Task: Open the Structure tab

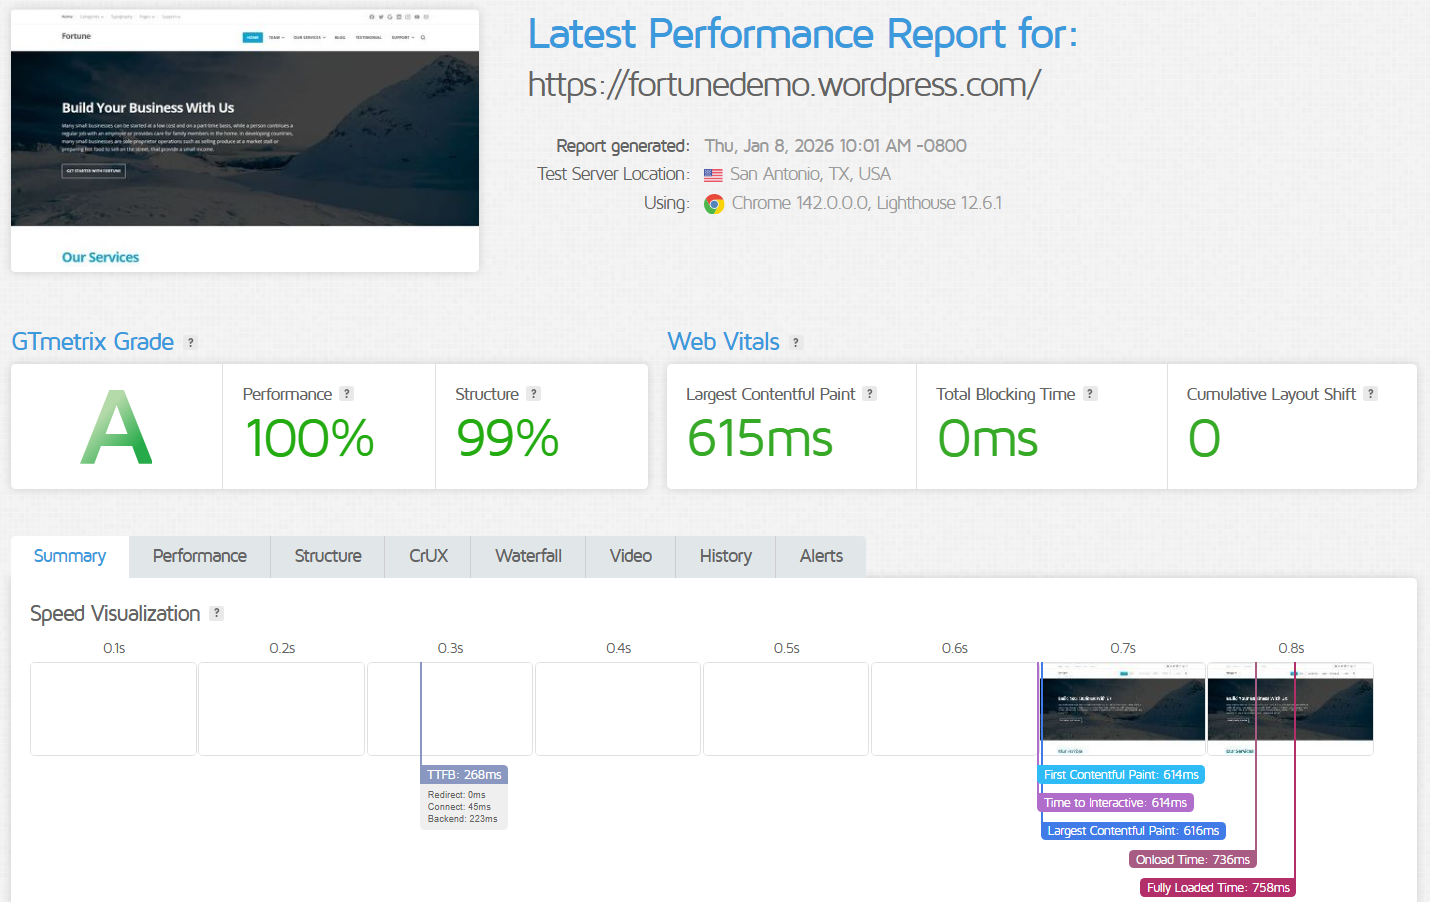Action: (x=328, y=556)
